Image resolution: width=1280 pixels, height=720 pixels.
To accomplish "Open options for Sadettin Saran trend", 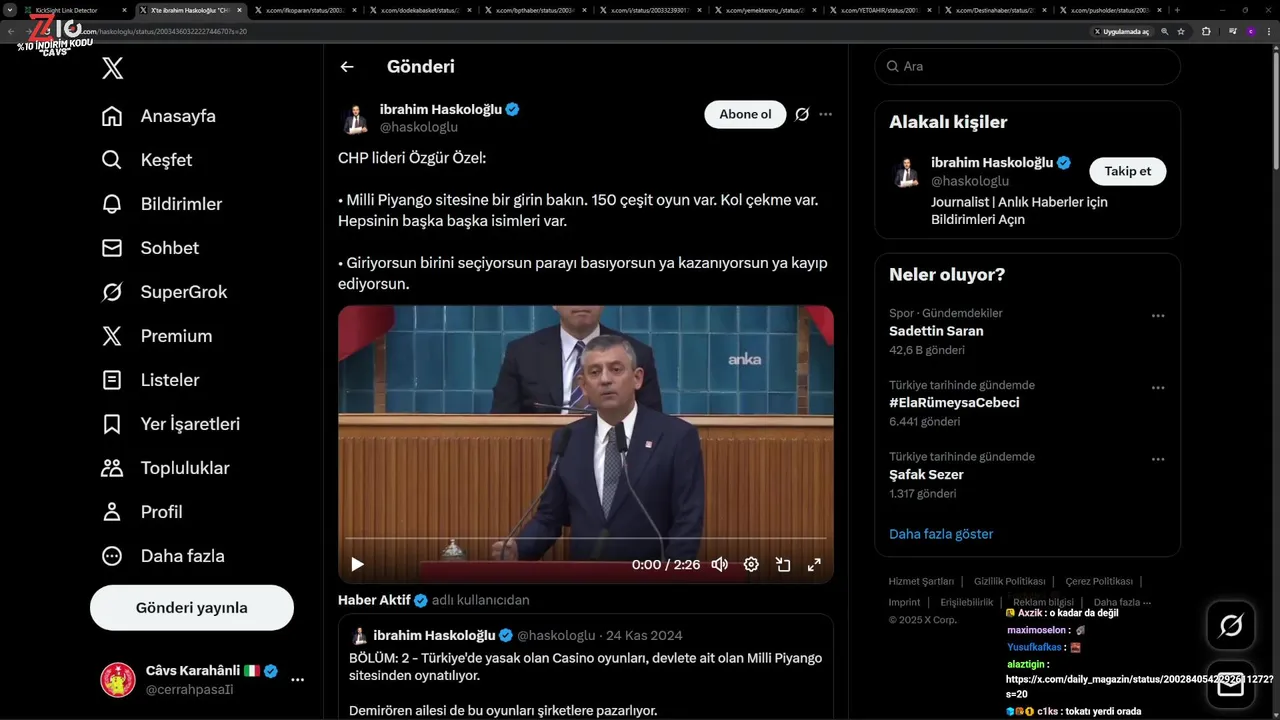I will (x=1158, y=315).
